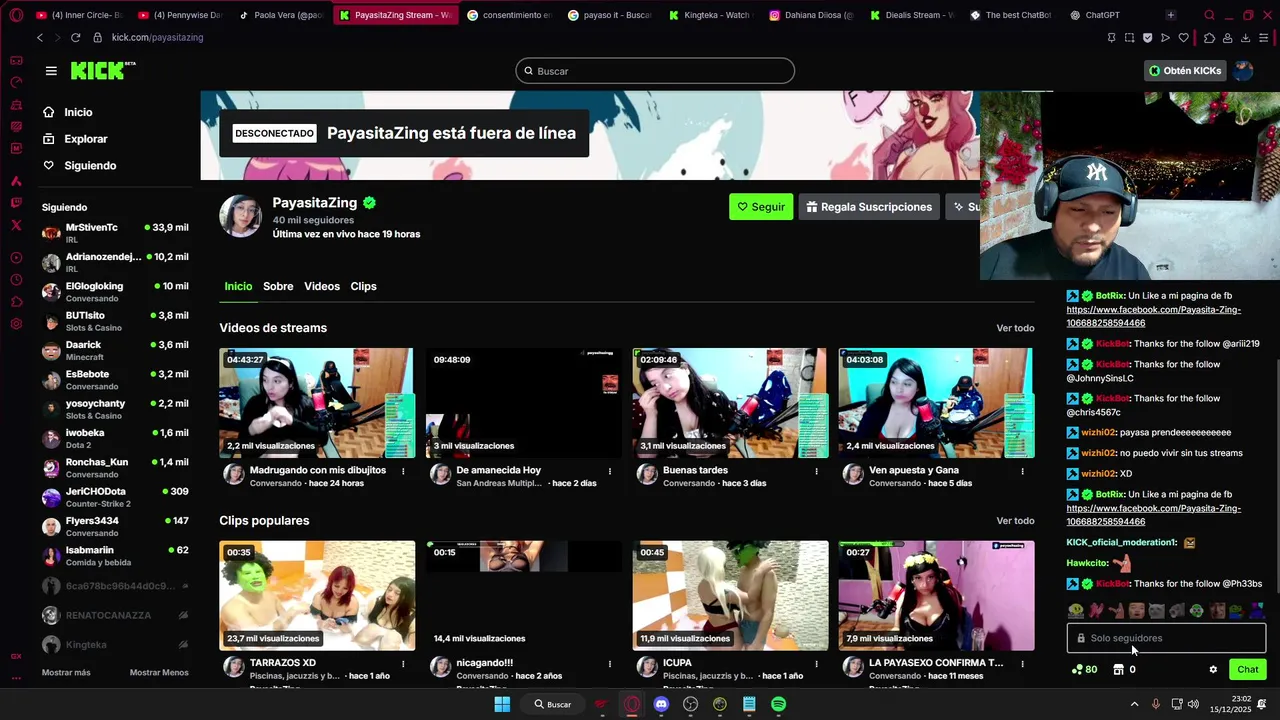
Task: Open options for Ven apuesta y Gana
Action: 1022,470
